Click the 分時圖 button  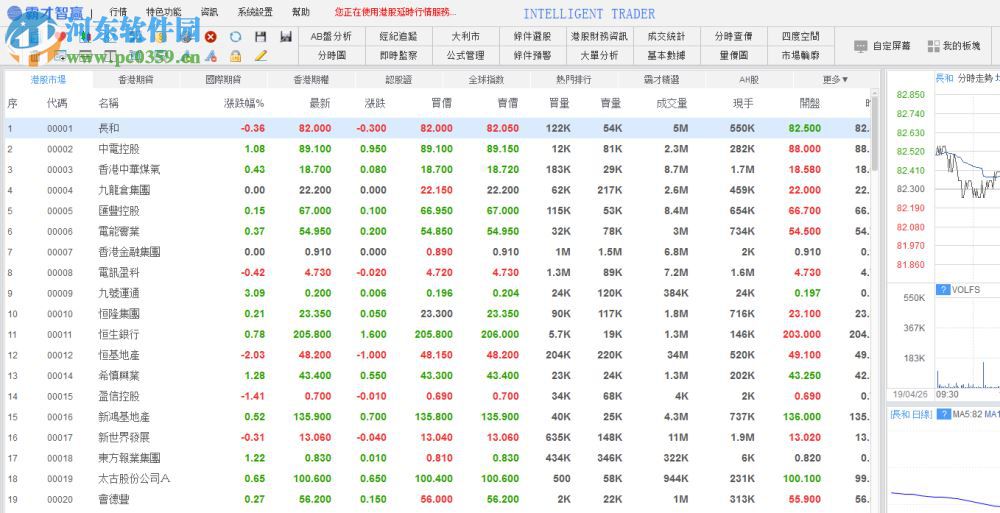[x=331, y=56]
